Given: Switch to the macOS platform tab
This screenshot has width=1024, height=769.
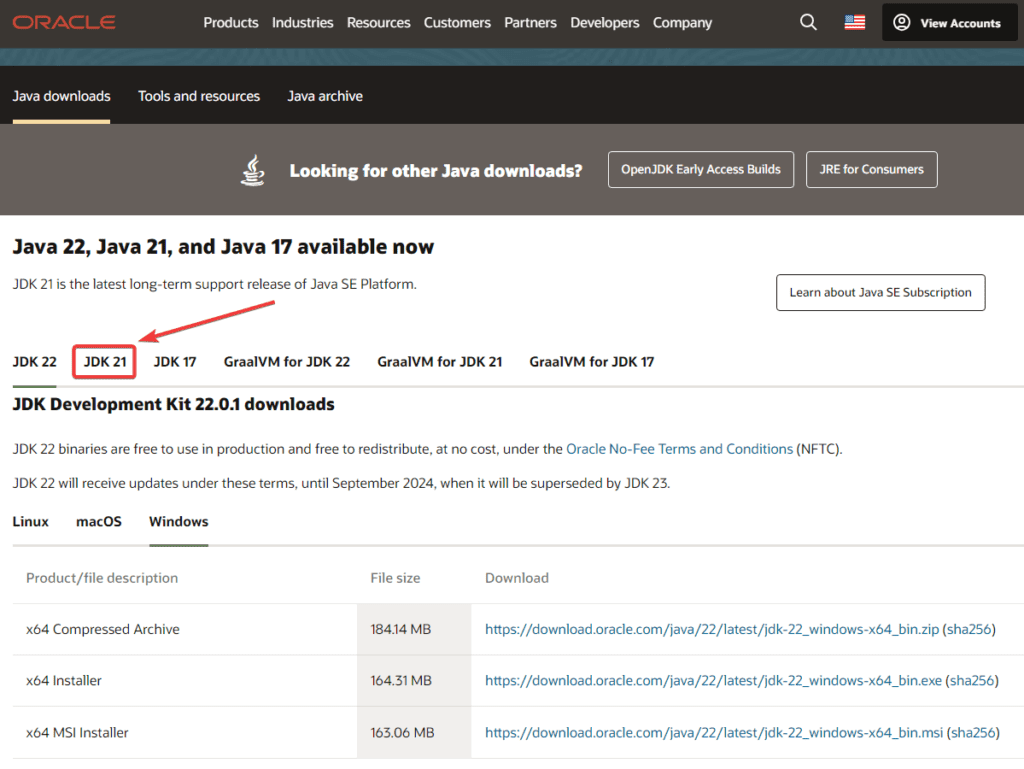Looking at the screenshot, I should [x=99, y=521].
